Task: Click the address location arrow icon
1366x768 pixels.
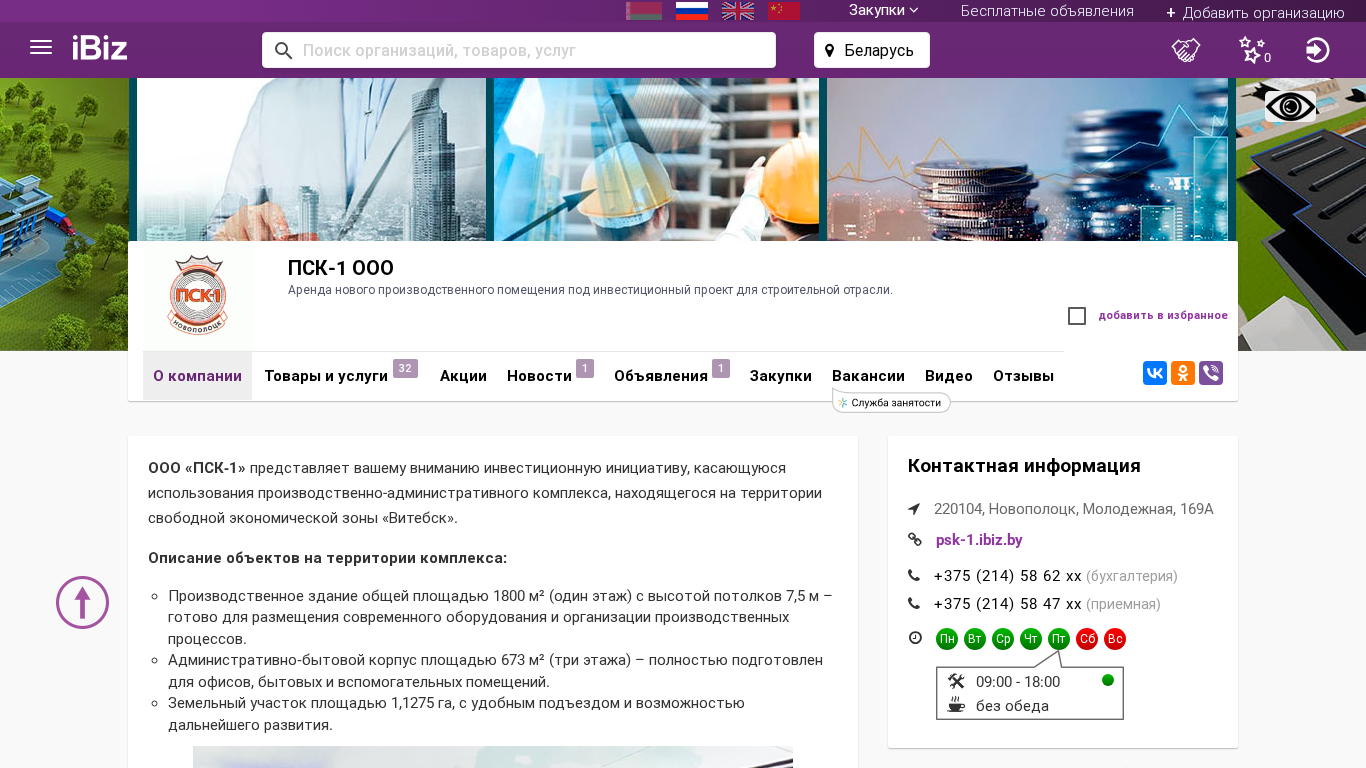Action: coord(914,509)
